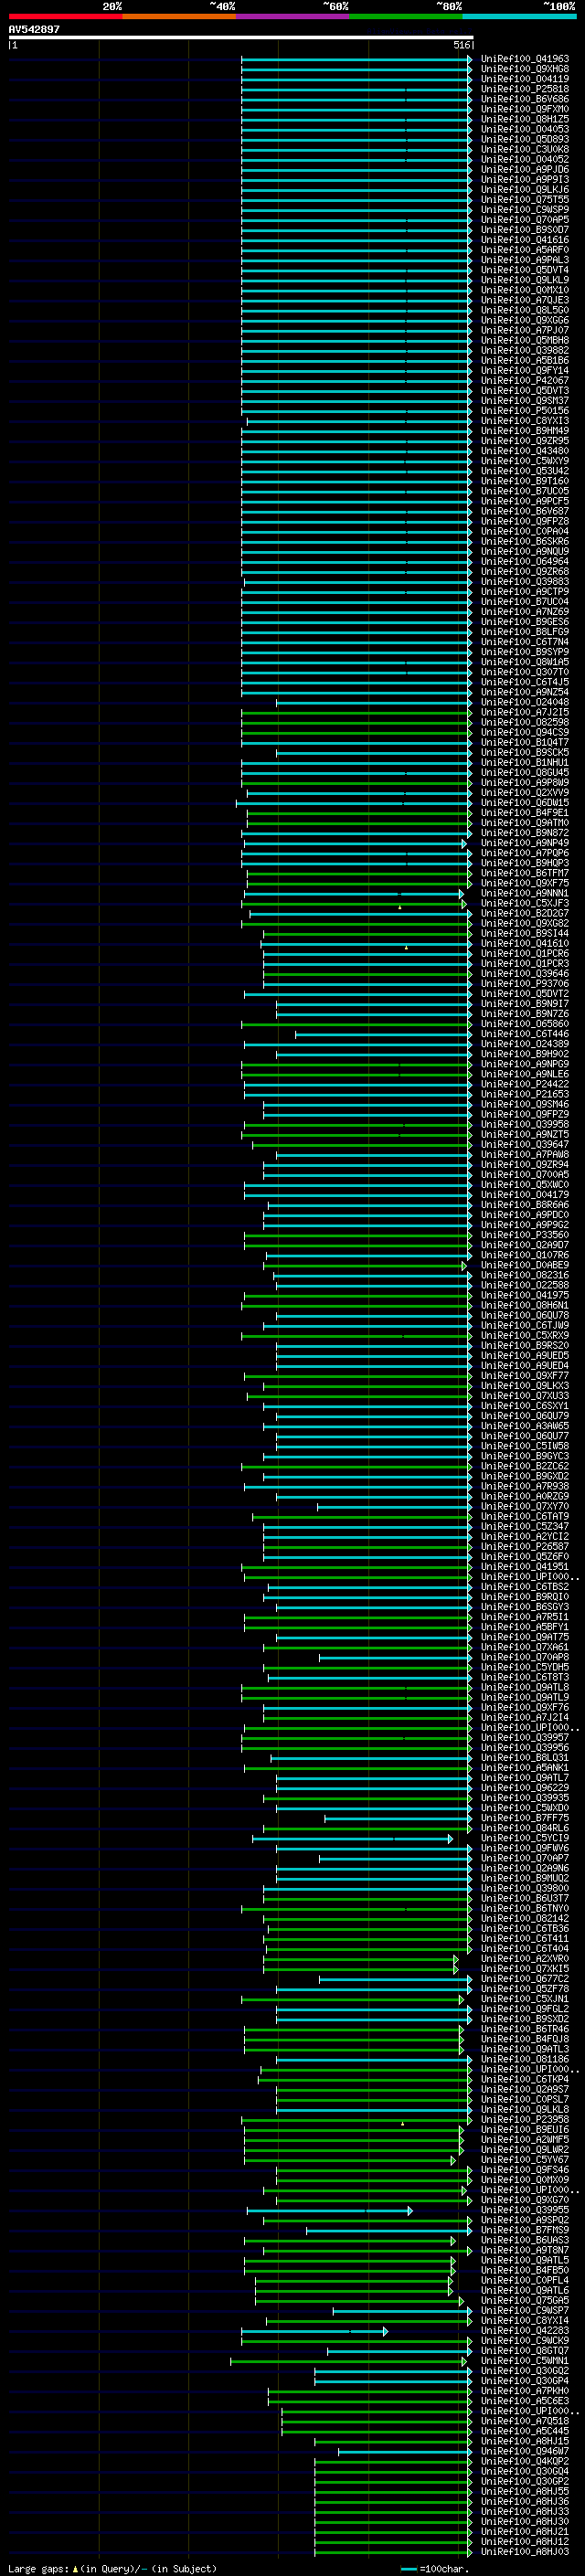Viewport: 585px width, 2576px height.
Task: Select the UniRef100_A7PAW8 label
Action: [525, 1155]
